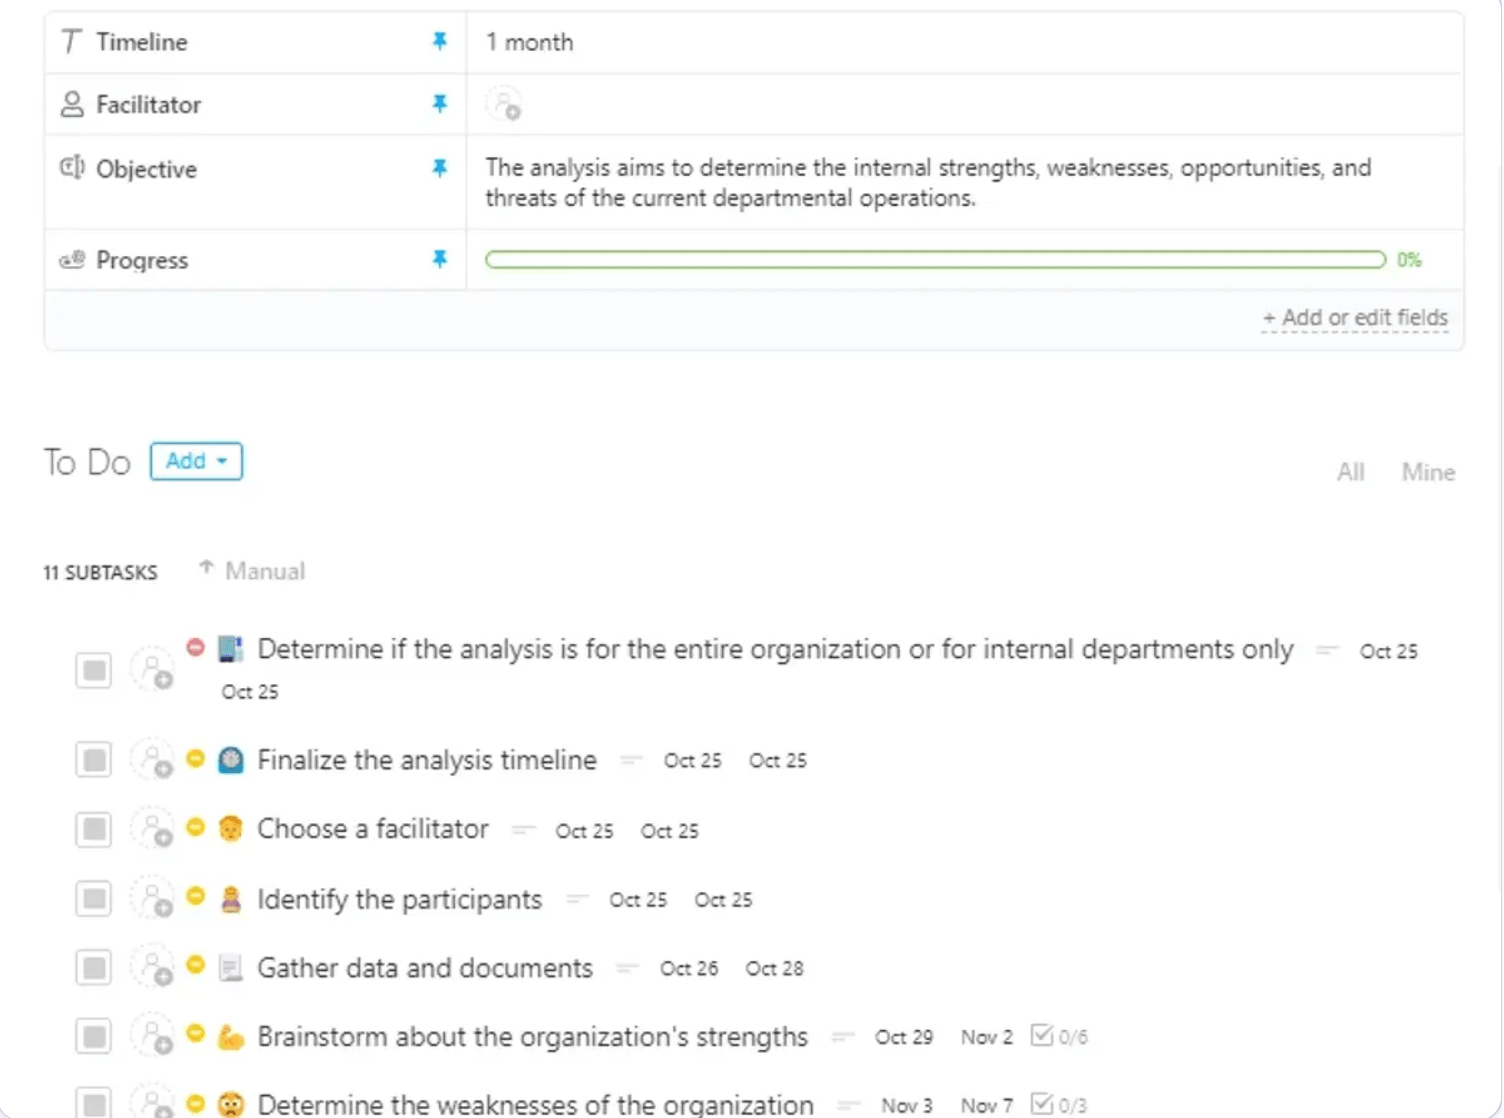Change Nov 7 due date of weaknesses subtask
This screenshot has width=1504, height=1118.
[x=987, y=1105]
